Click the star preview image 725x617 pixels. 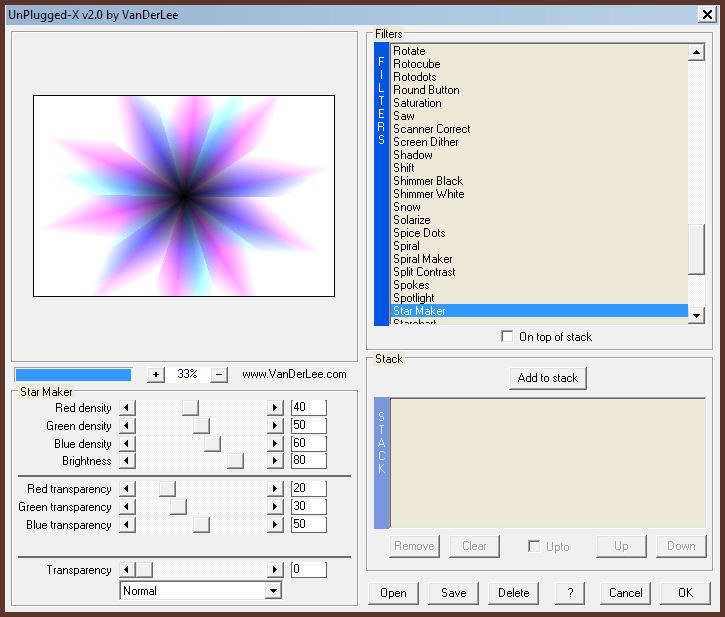point(184,196)
